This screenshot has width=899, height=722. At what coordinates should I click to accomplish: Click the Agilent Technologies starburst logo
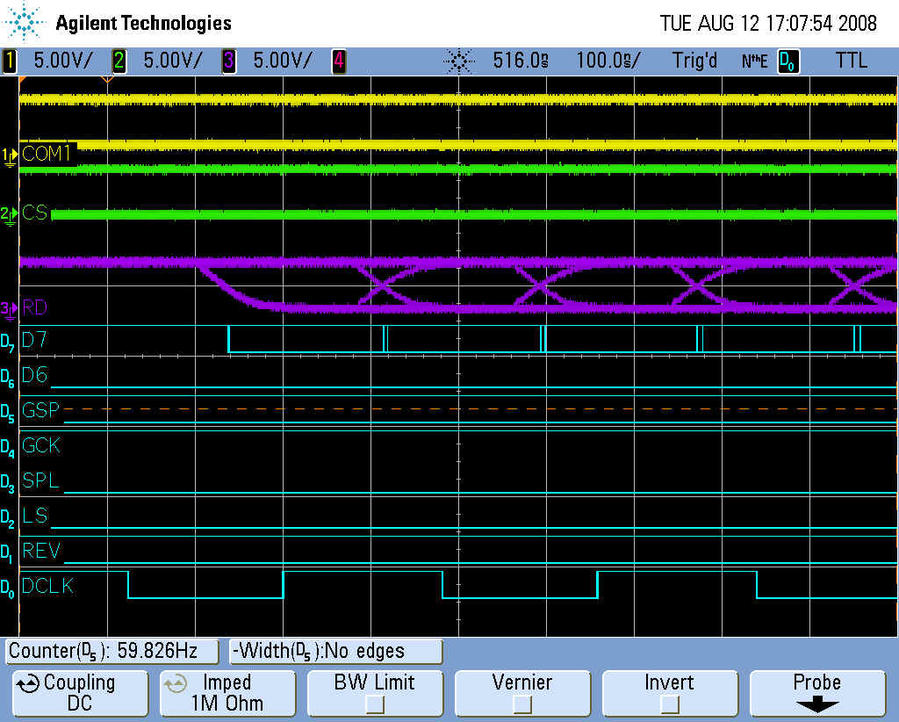point(25,22)
